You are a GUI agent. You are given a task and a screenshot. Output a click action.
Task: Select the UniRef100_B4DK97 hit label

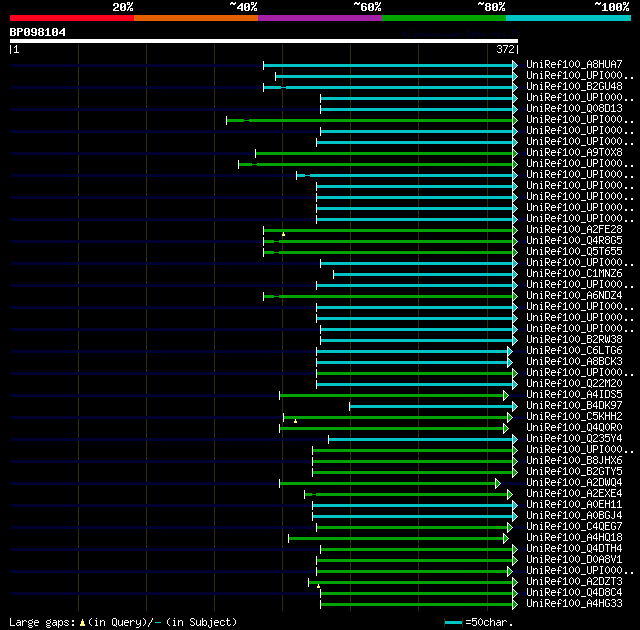coord(574,406)
